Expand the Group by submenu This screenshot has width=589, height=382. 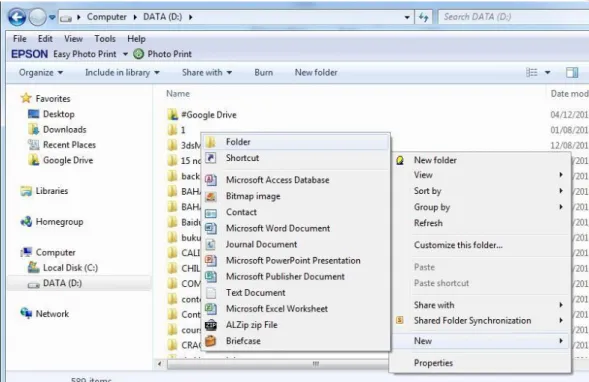(480, 207)
